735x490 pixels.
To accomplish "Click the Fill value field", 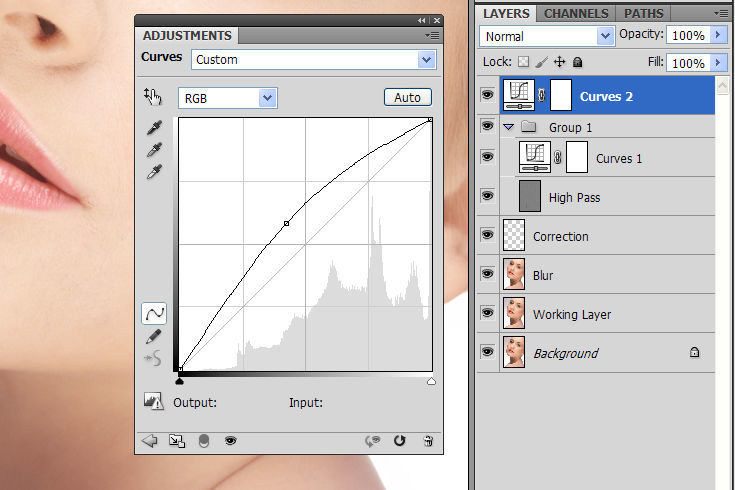I will (x=688, y=63).
